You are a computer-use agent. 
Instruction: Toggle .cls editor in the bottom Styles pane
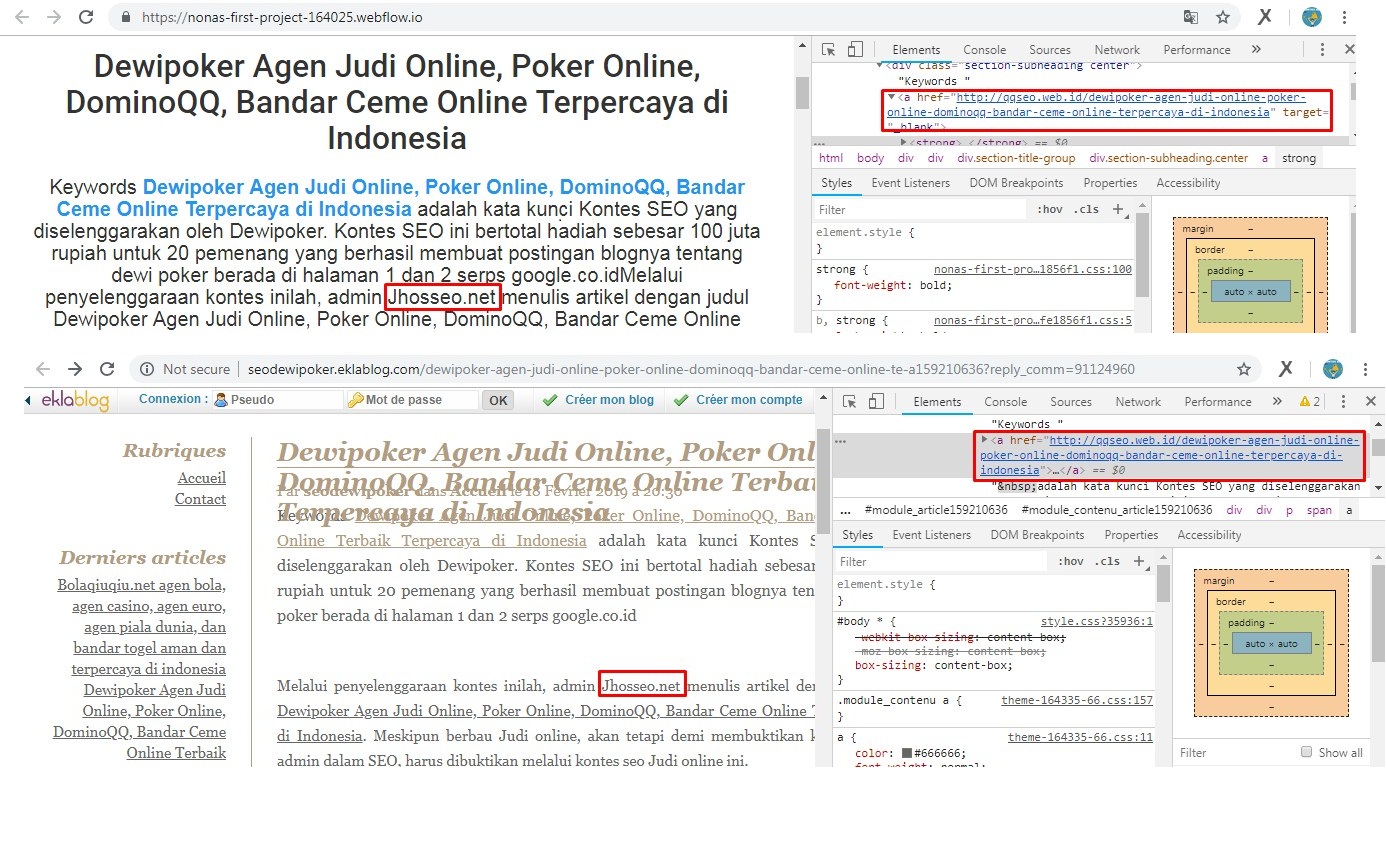pos(1107,561)
